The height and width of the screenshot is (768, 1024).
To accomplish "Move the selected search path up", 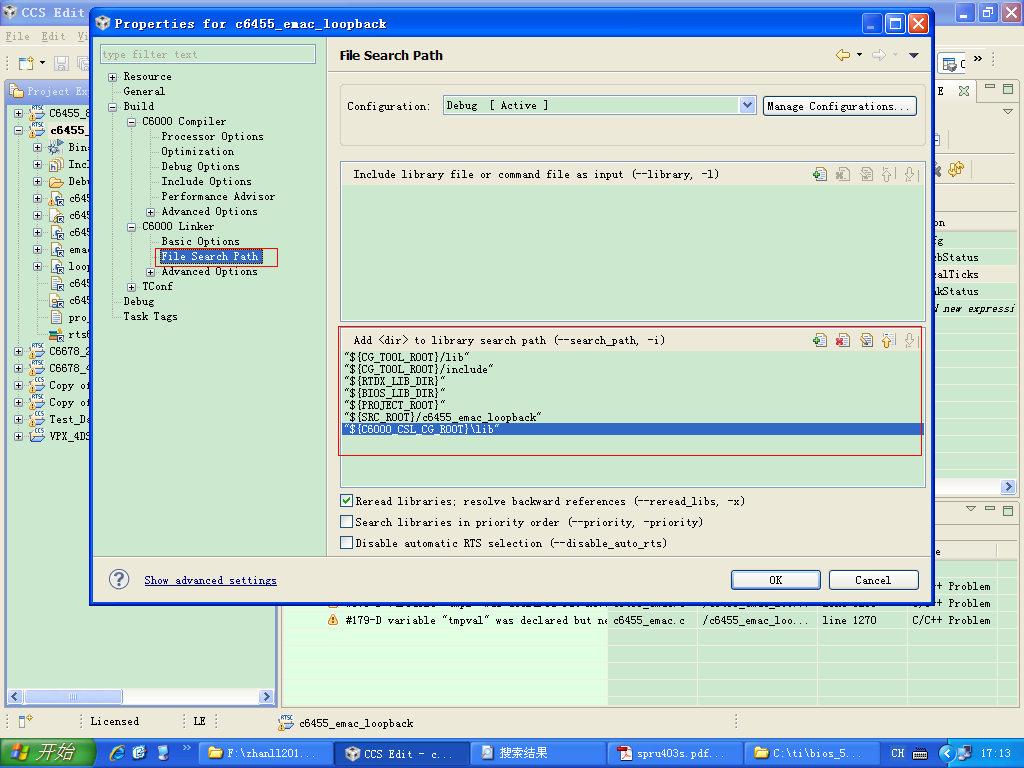I will pos(888,340).
